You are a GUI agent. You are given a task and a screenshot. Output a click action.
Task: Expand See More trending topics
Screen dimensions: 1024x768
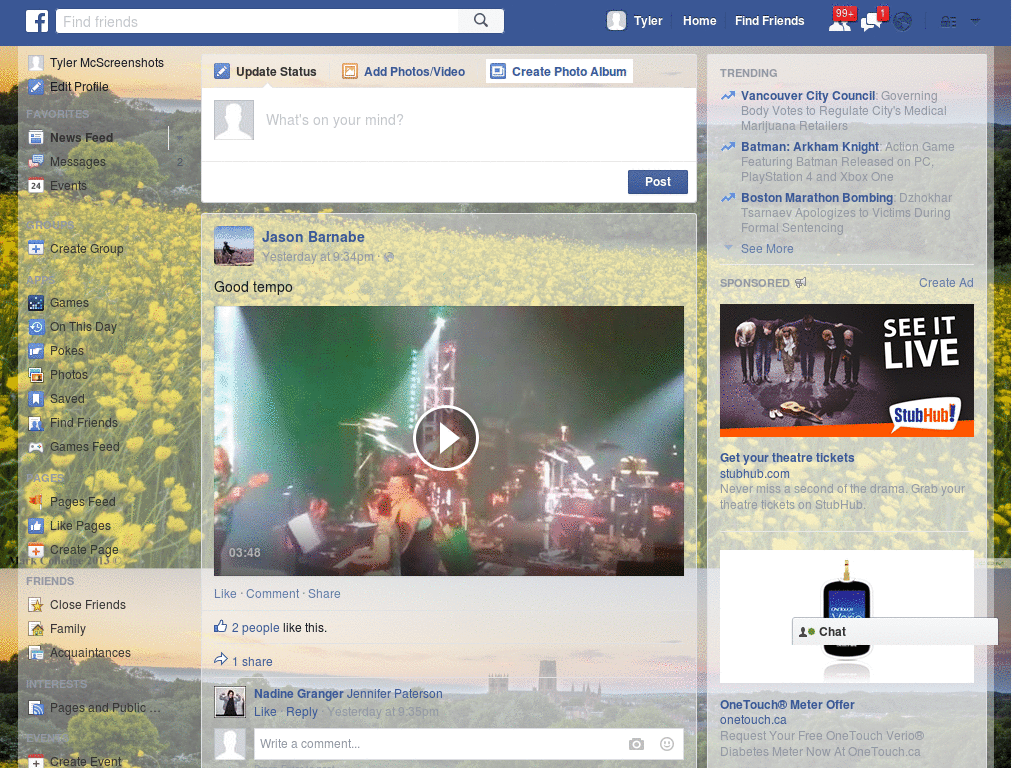pos(767,249)
